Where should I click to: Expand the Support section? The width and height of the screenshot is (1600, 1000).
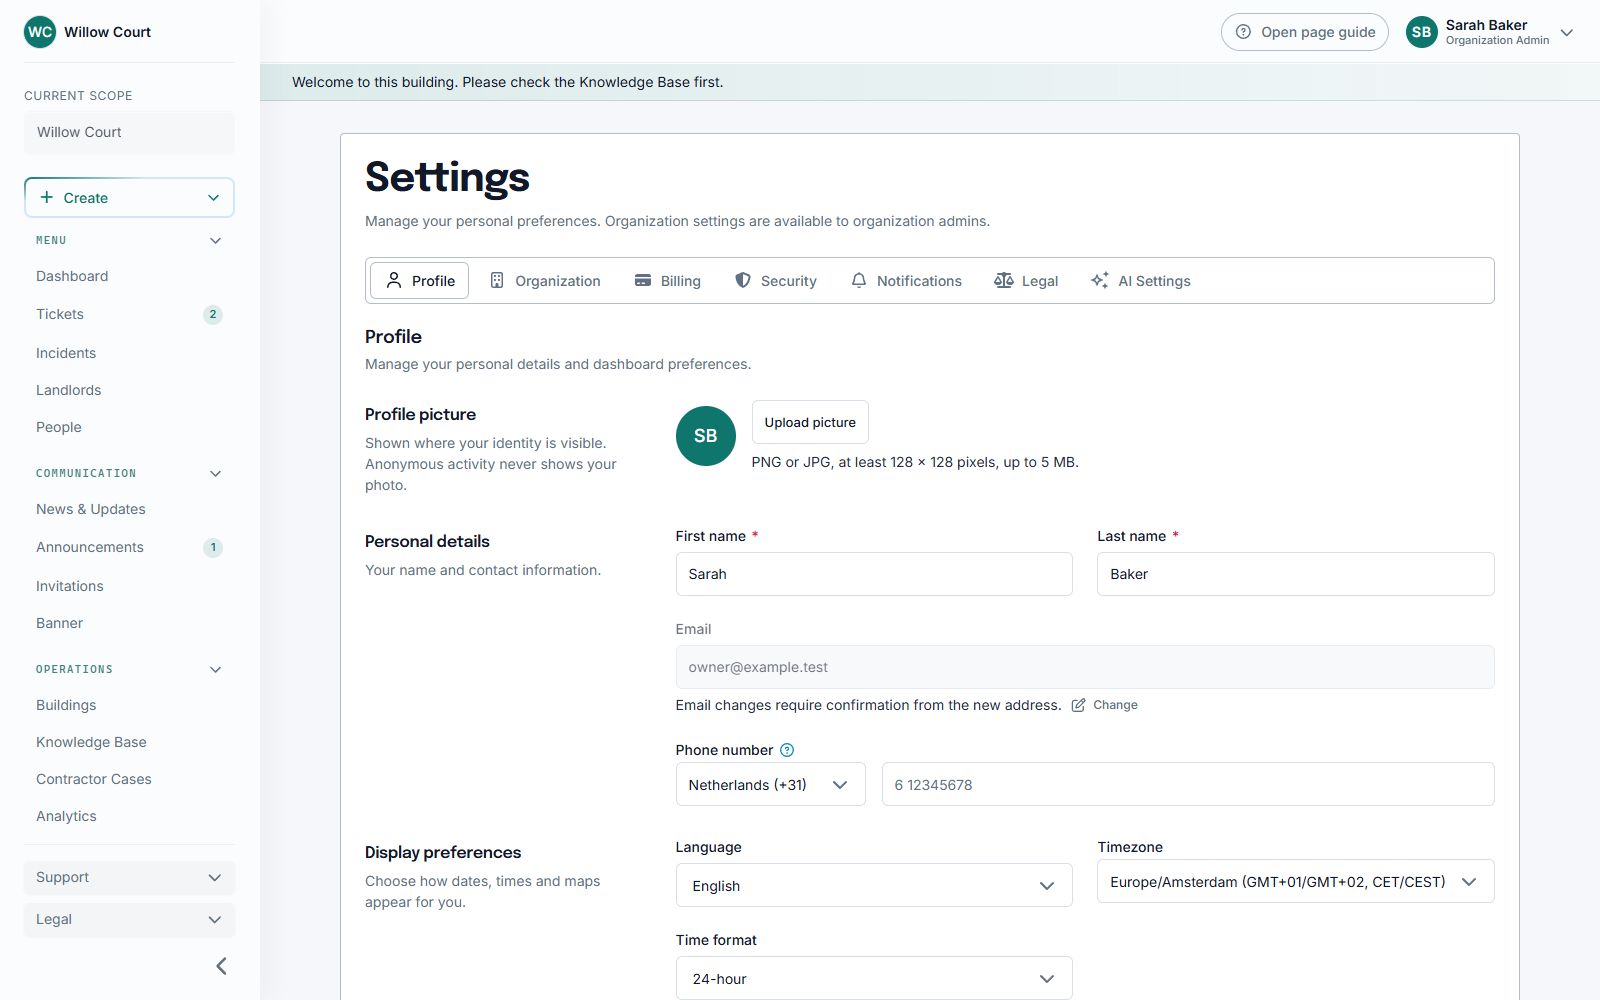[129, 878]
